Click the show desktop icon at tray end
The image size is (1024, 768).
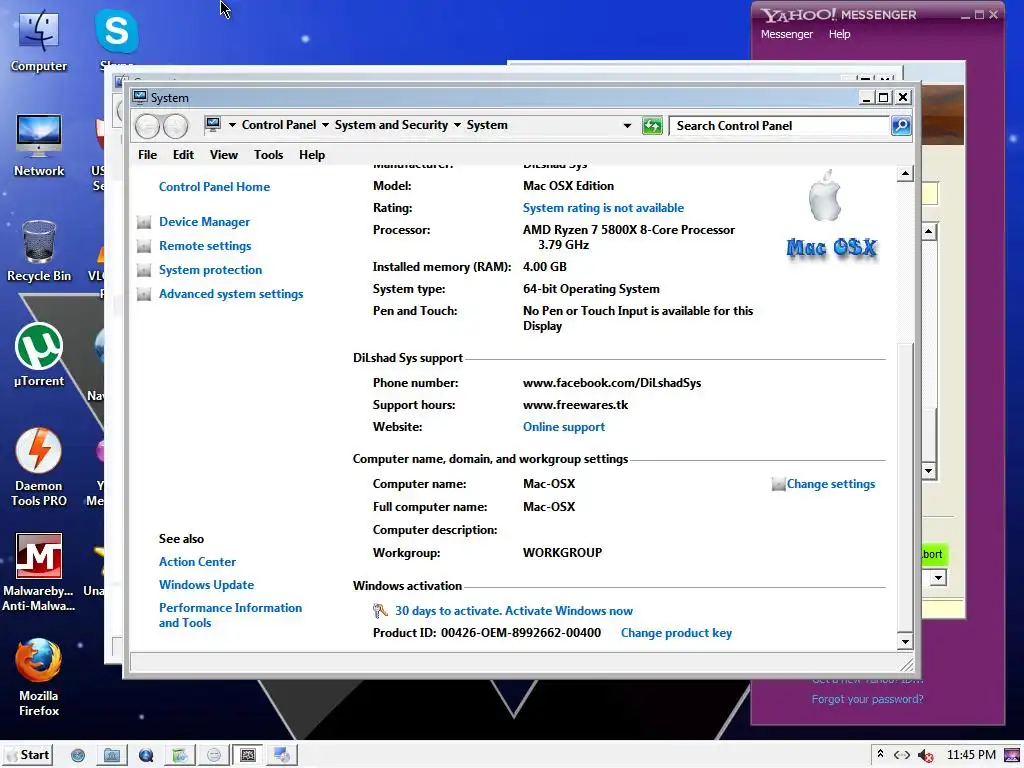(x=1012, y=755)
